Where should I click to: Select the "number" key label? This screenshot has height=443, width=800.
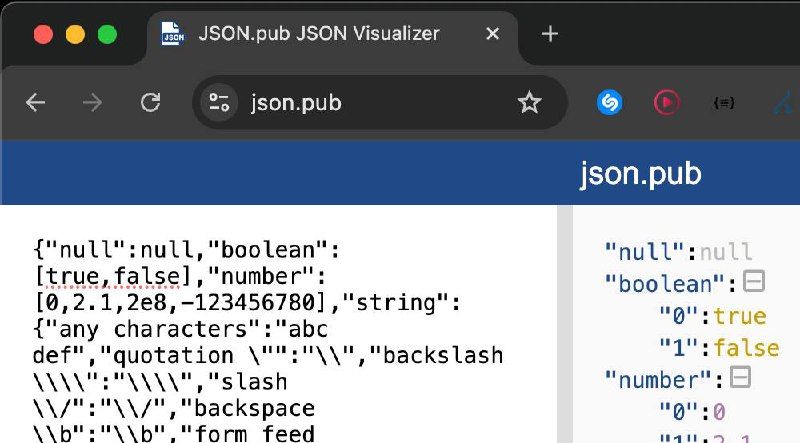[657, 381]
